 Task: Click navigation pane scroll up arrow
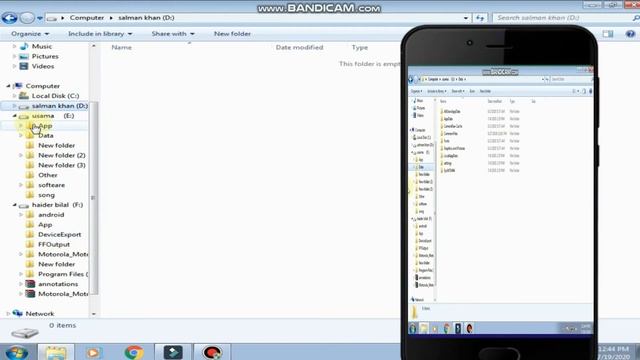93,46
